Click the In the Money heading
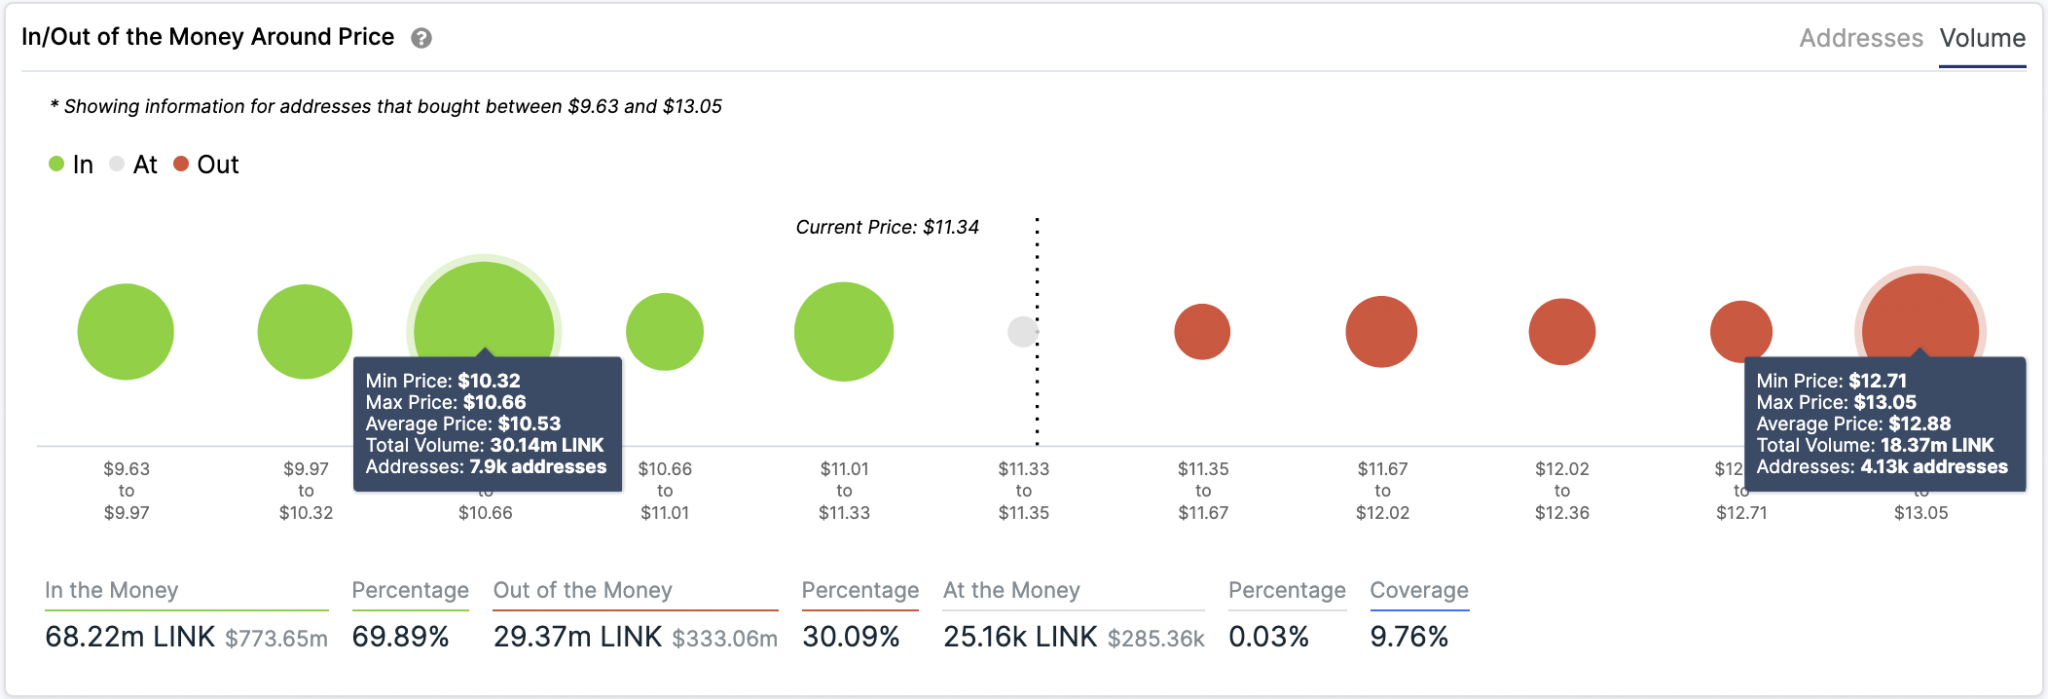 click(111, 590)
